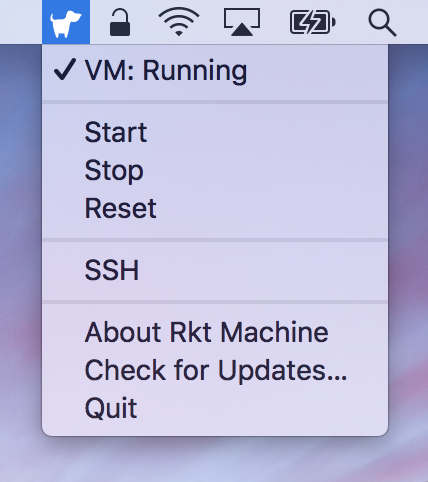428x482 pixels.
Task: Select Check for Updates…
Action: point(215,370)
